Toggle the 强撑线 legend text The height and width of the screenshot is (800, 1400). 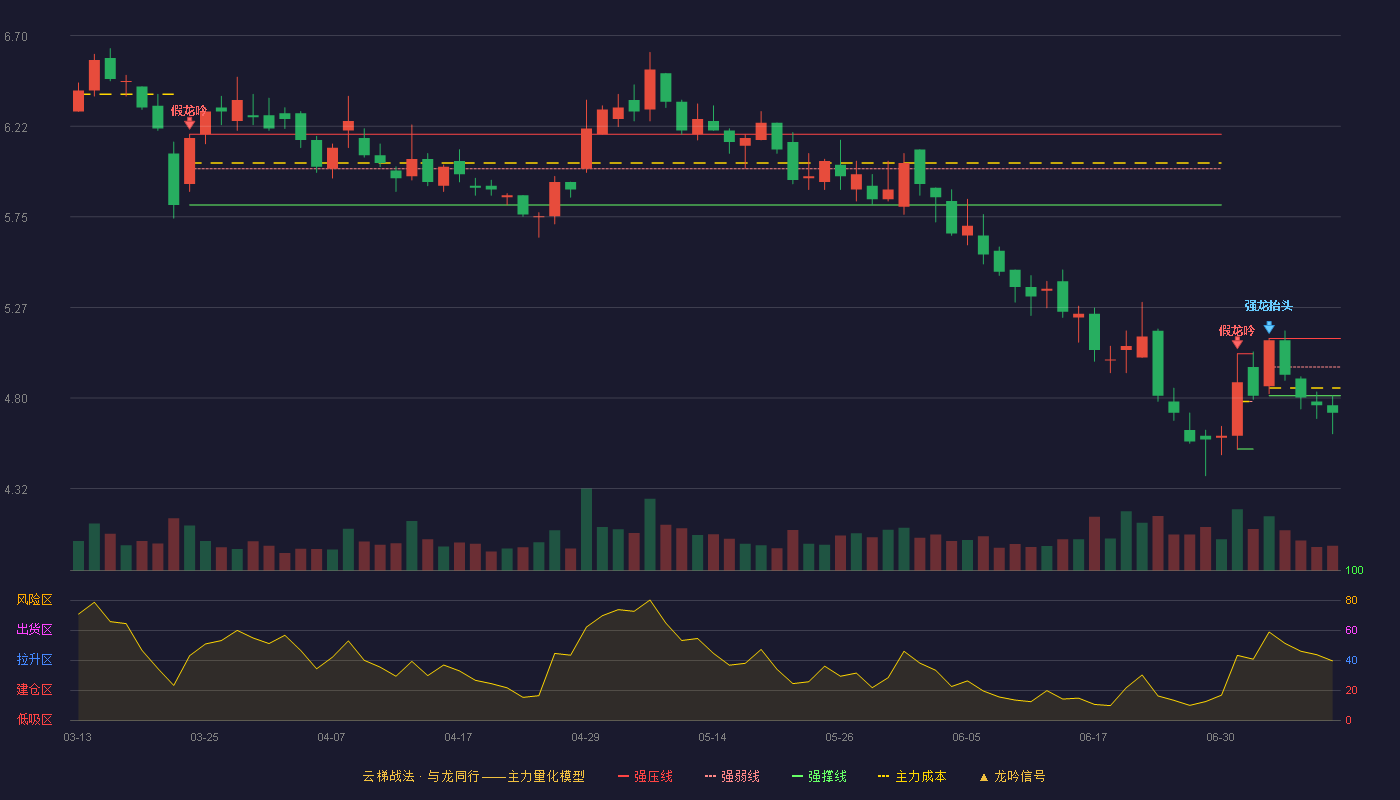tap(827, 776)
